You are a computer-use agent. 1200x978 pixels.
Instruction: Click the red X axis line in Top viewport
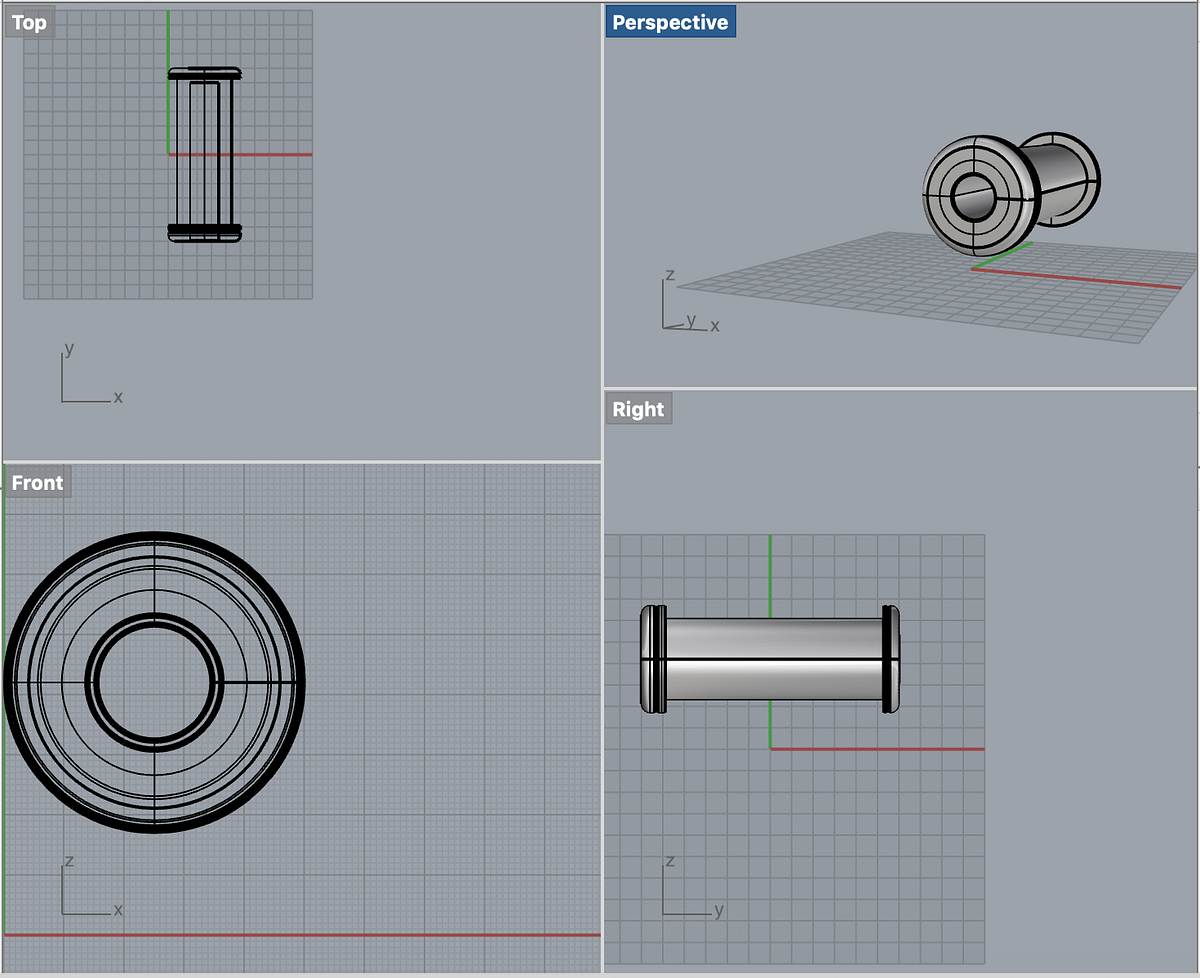click(x=240, y=154)
